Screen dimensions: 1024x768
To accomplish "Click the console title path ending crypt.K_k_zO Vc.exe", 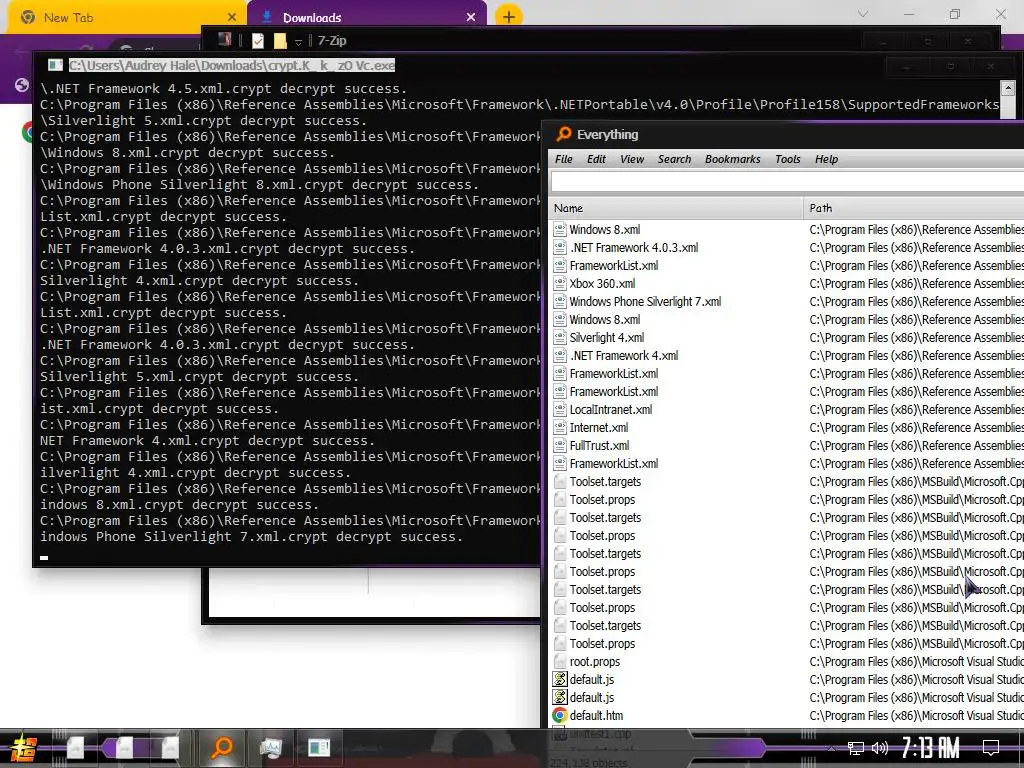I will coord(232,65).
